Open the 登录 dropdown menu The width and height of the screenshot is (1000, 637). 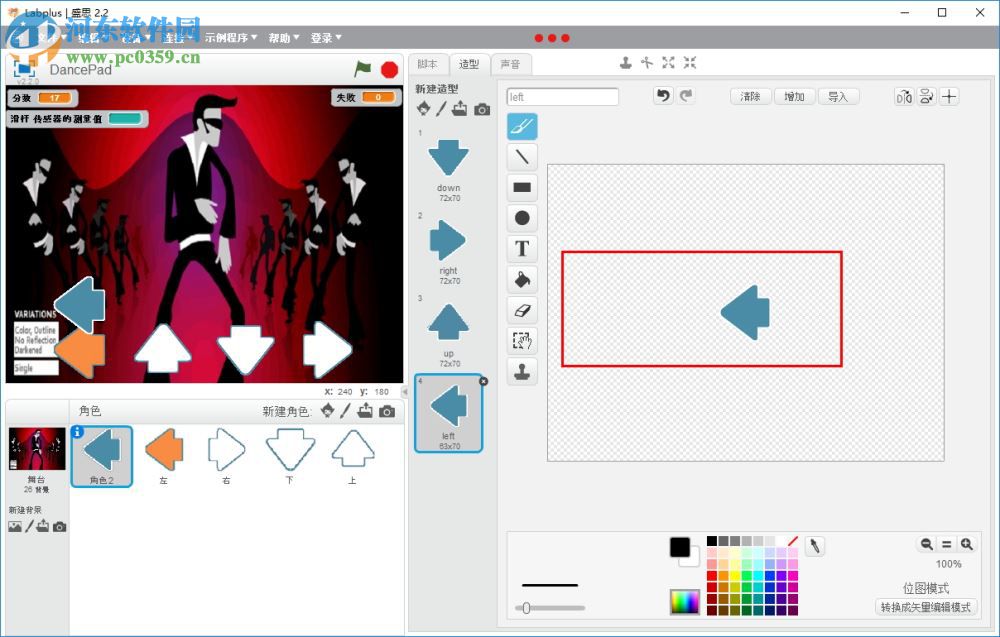click(326, 38)
